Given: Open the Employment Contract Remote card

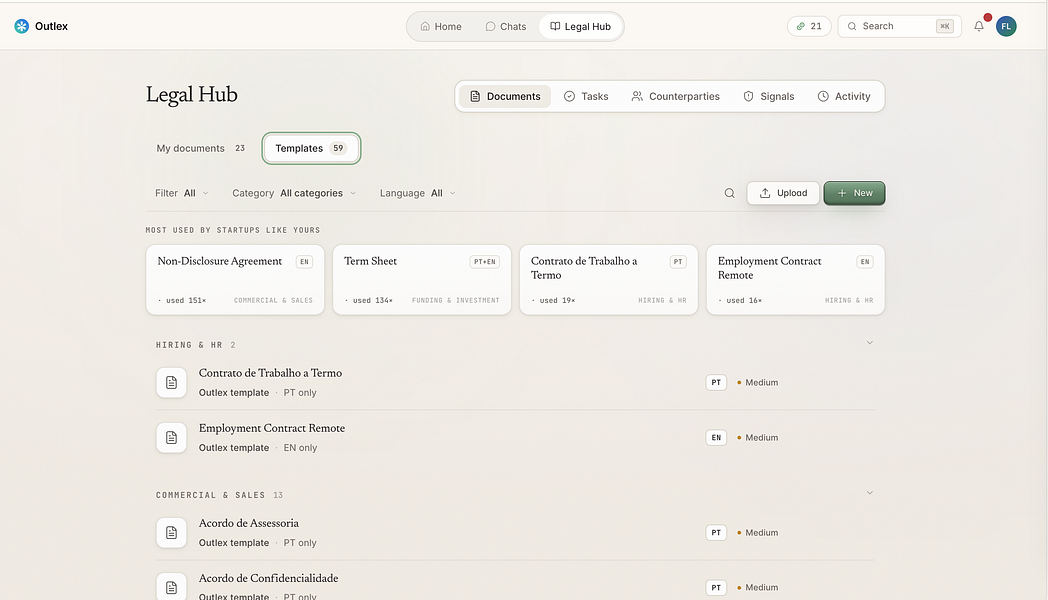Looking at the screenshot, I should (795, 279).
